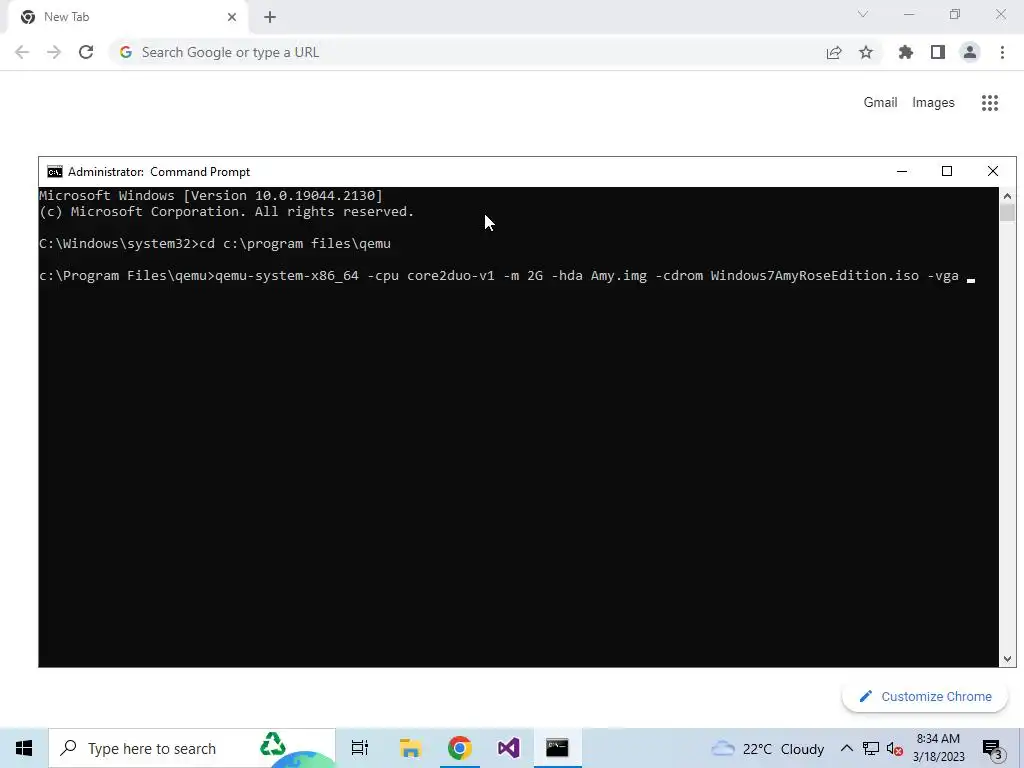Screen dimensions: 1024x768
Task: Close the New Tab tab
Action: click(x=232, y=17)
